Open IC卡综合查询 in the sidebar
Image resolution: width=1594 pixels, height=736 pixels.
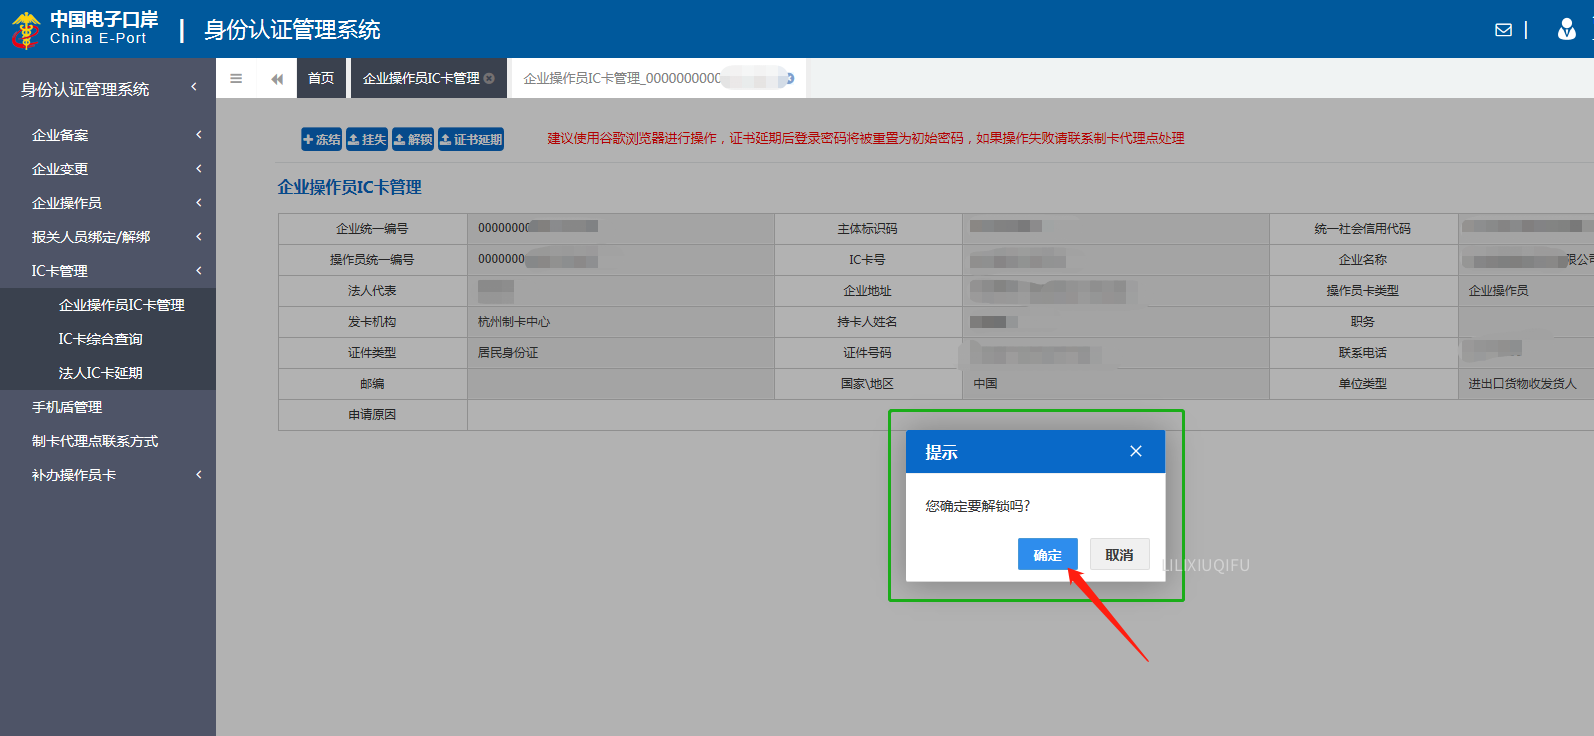pyautogui.click(x=100, y=339)
